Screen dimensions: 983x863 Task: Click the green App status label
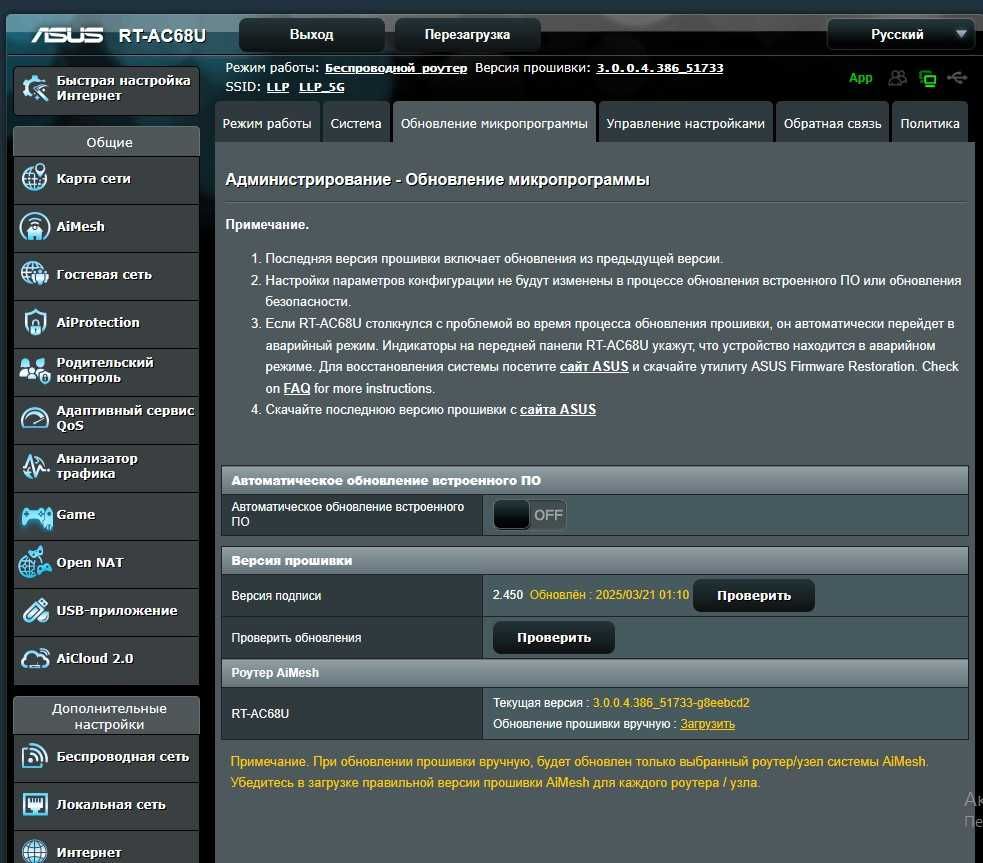[860, 78]
